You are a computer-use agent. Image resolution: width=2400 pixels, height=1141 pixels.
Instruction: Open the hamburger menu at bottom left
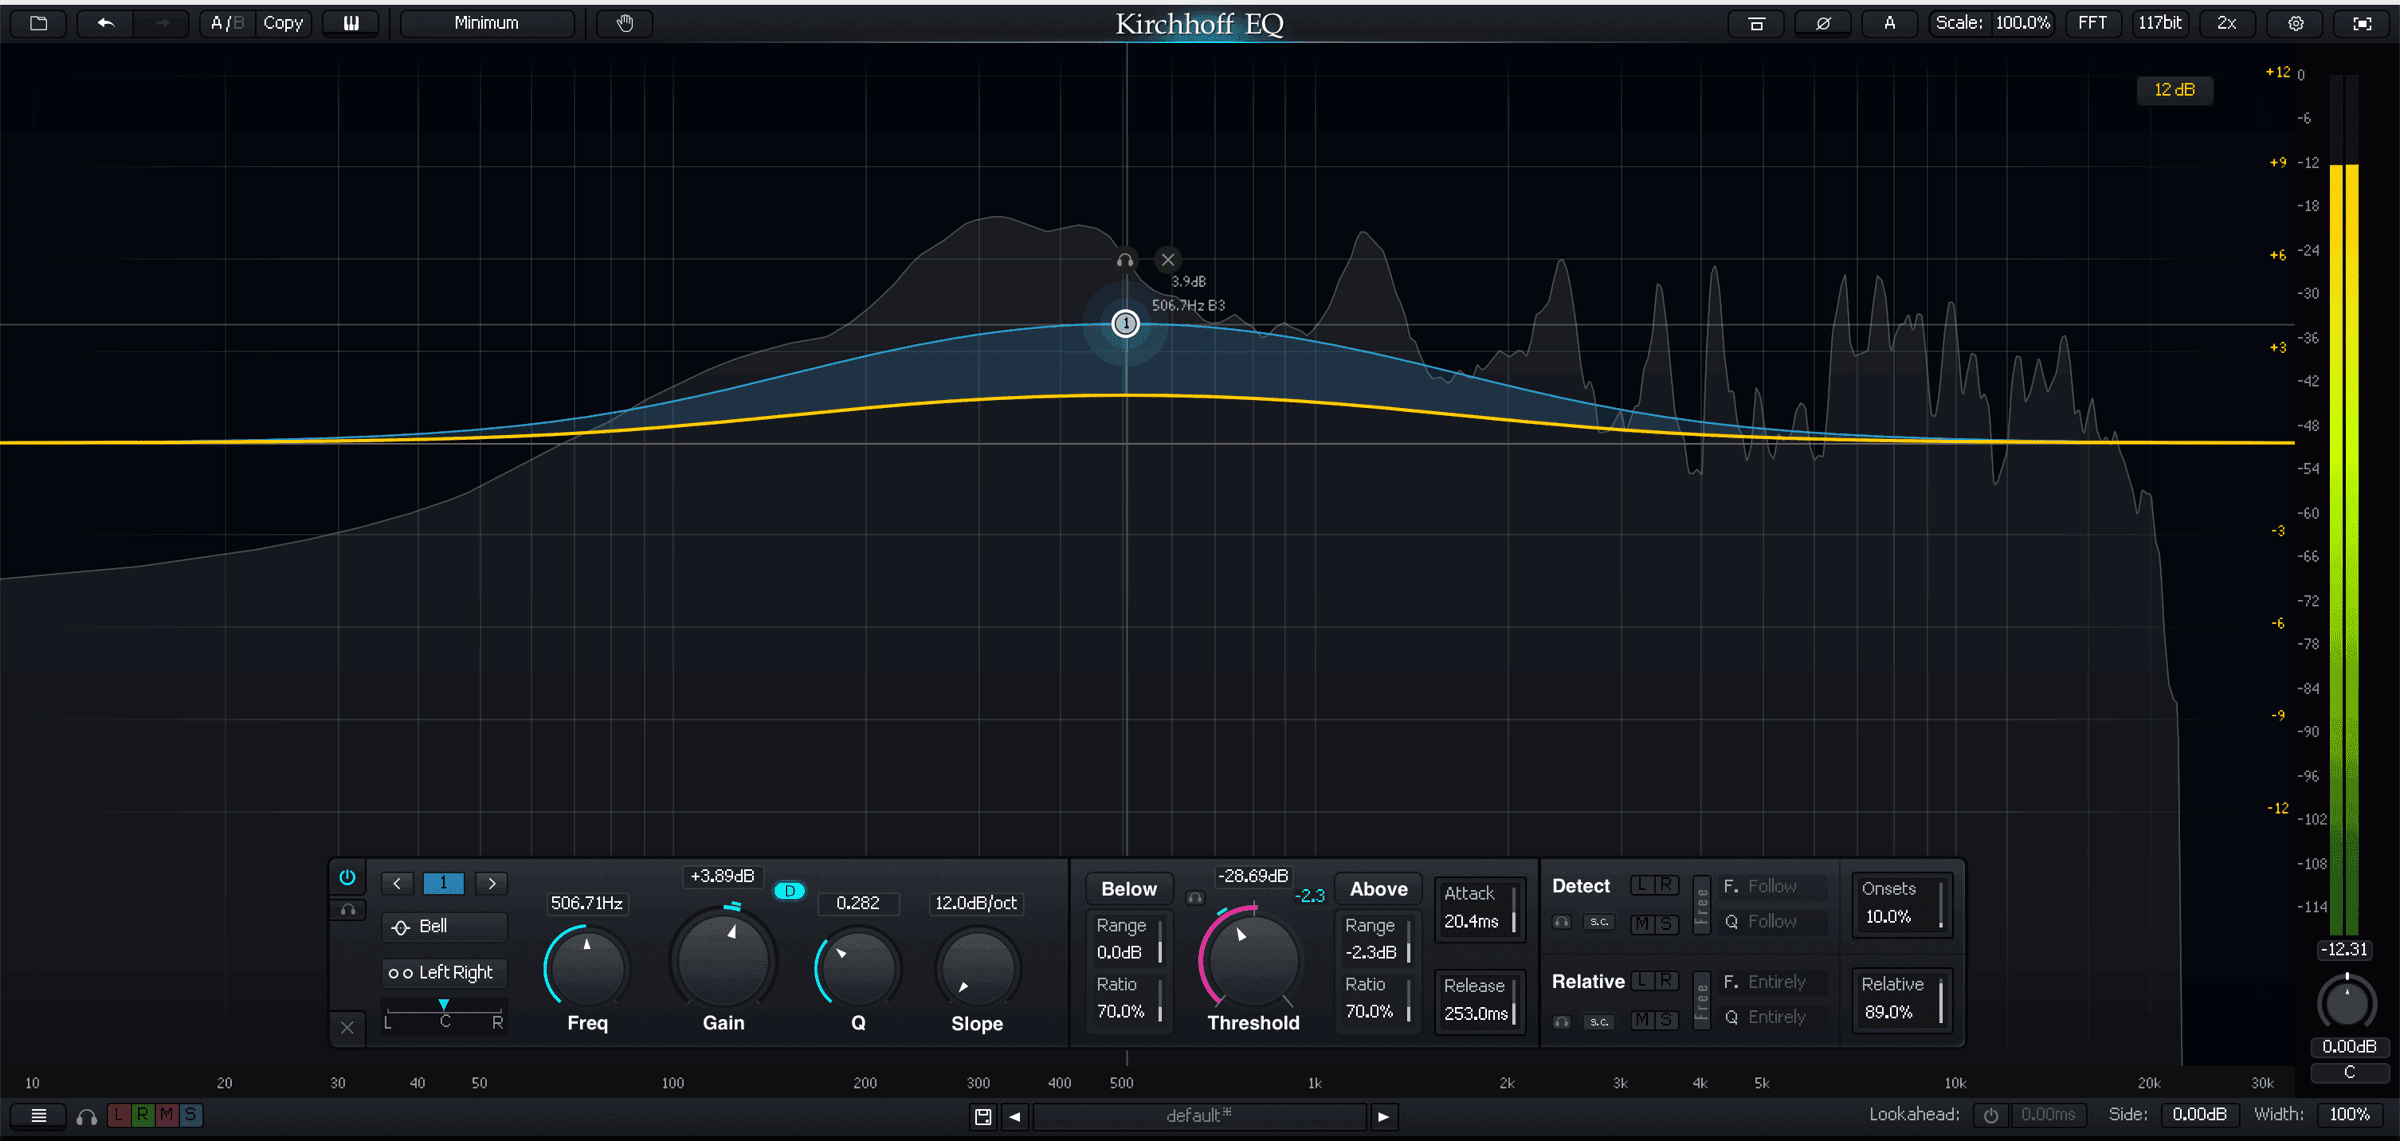tap(39, 1116)
